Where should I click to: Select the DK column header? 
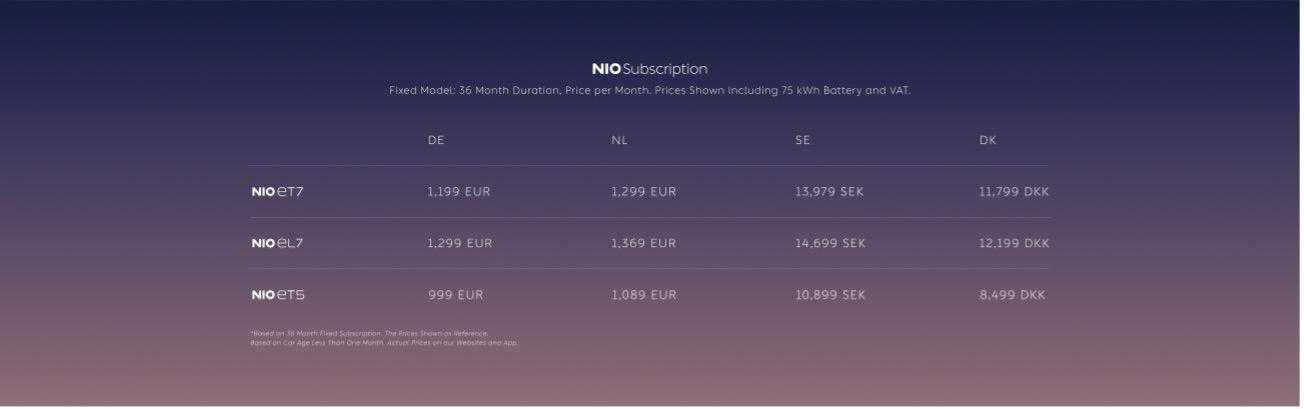click(x=988, y=141)
